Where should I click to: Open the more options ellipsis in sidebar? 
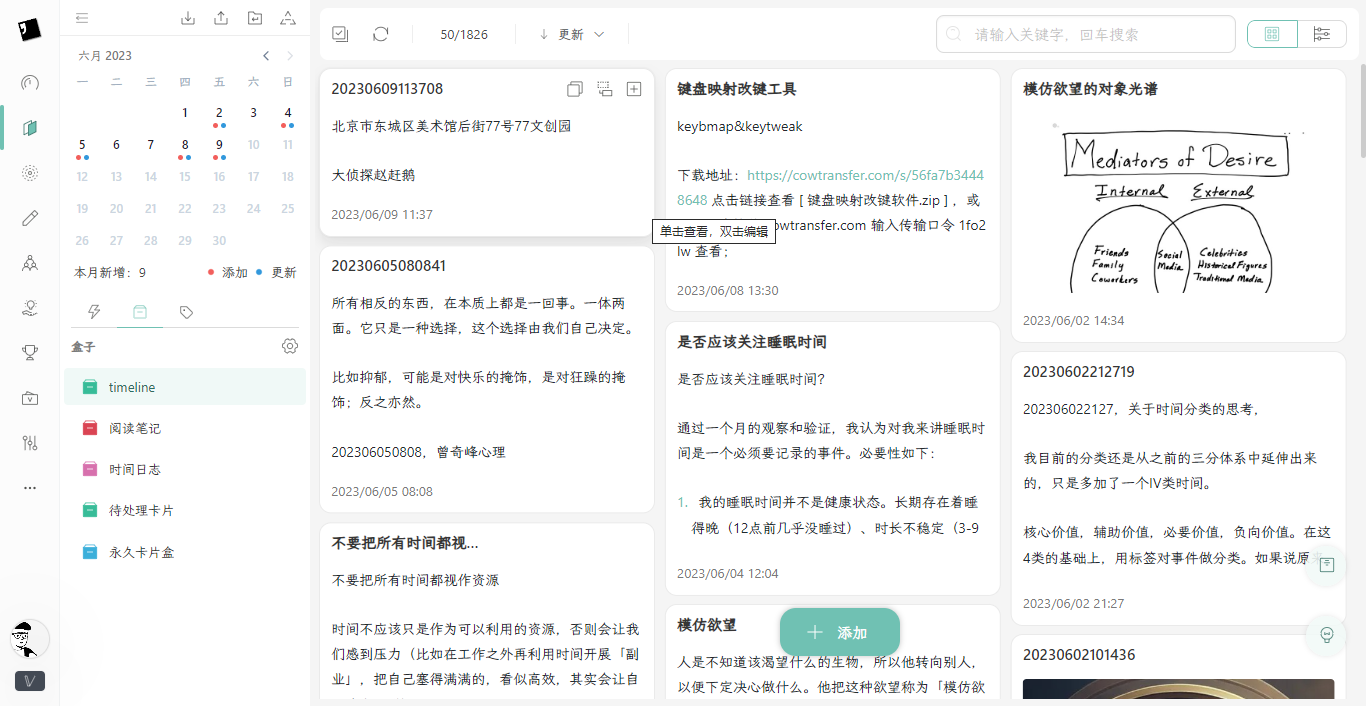coord(30,488)
